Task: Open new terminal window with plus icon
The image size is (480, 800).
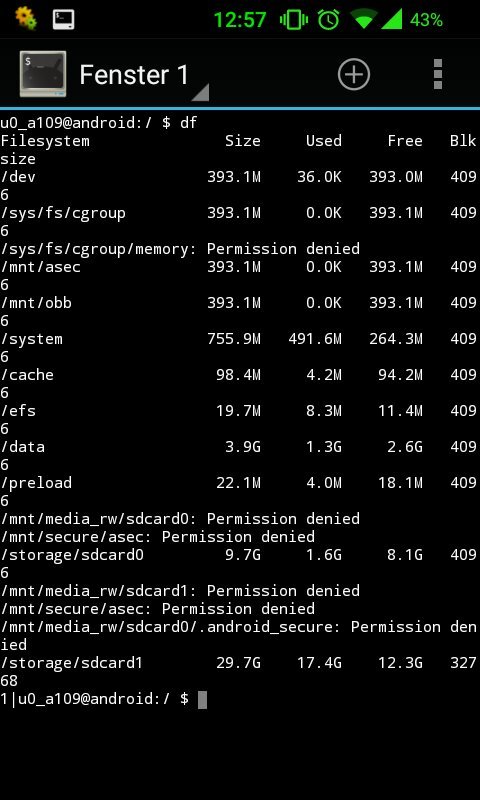Action: [x=353, y=74]
